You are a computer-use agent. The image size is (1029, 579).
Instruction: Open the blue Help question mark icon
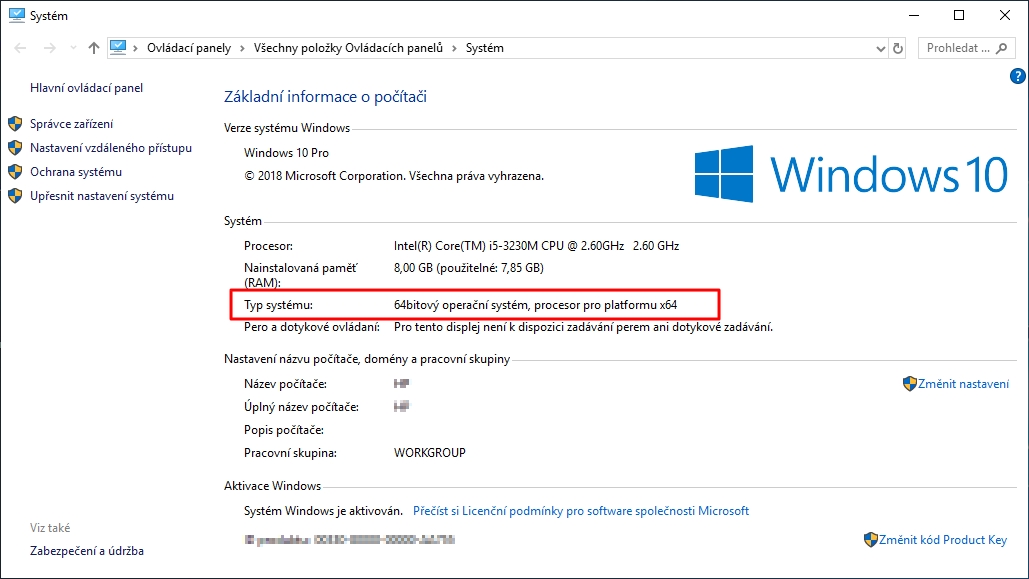coord(1018,76)
